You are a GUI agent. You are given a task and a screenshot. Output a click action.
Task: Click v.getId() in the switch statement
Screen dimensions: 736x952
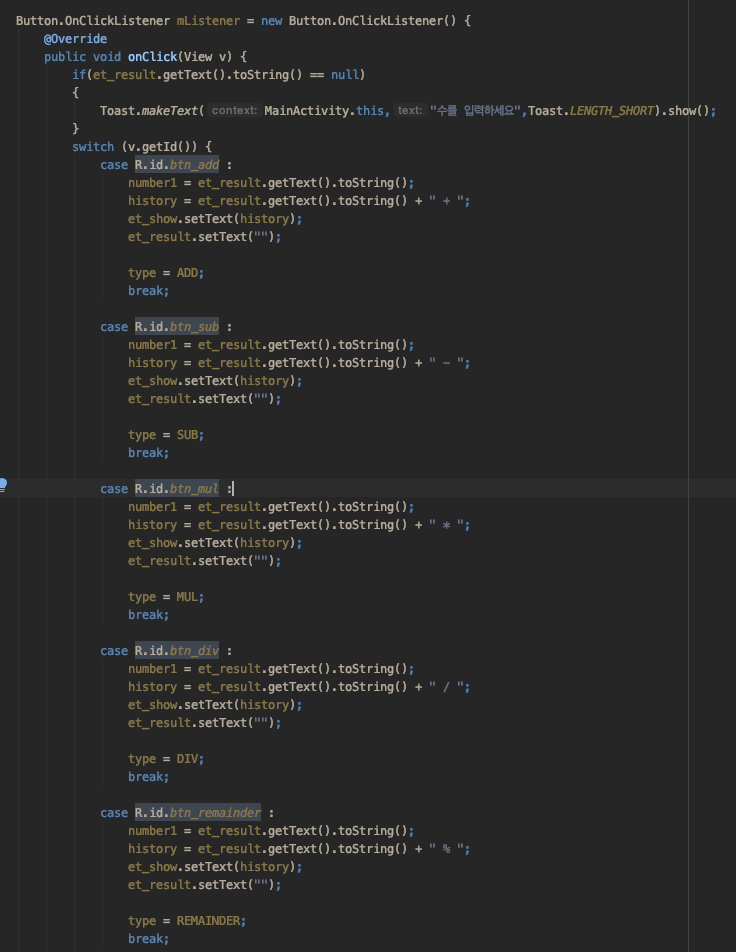pos(162,147)
